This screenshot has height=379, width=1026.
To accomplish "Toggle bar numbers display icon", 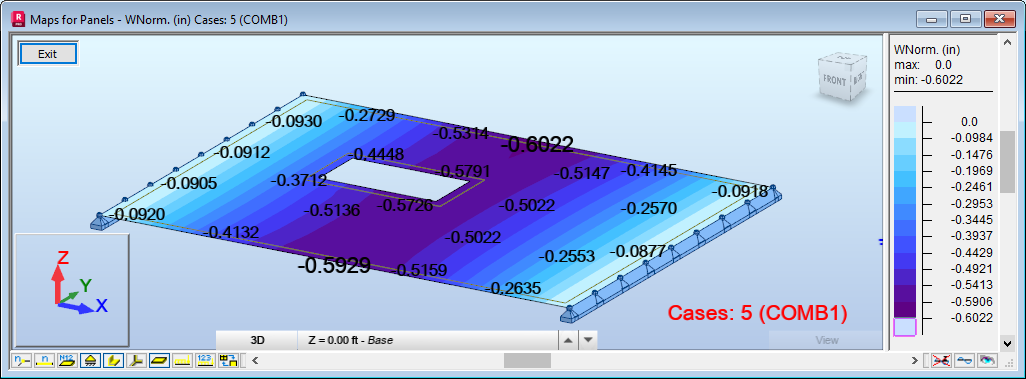I will (x=44, y=360).
